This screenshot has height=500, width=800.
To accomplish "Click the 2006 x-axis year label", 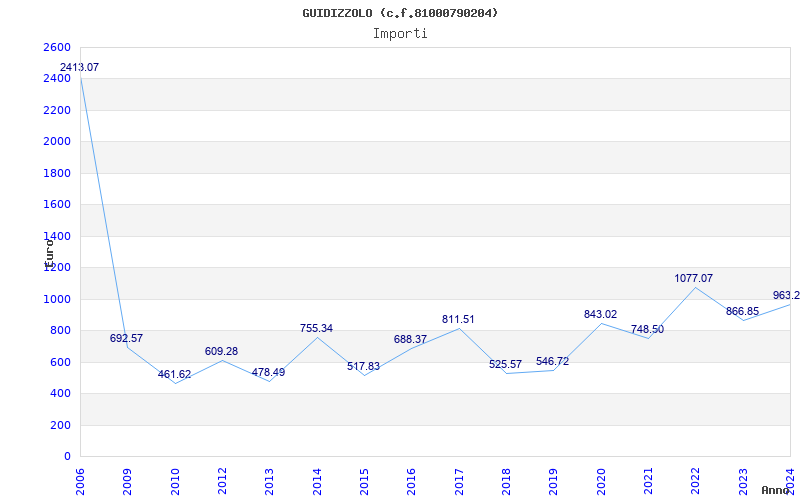I will click(x=80, y=482).
